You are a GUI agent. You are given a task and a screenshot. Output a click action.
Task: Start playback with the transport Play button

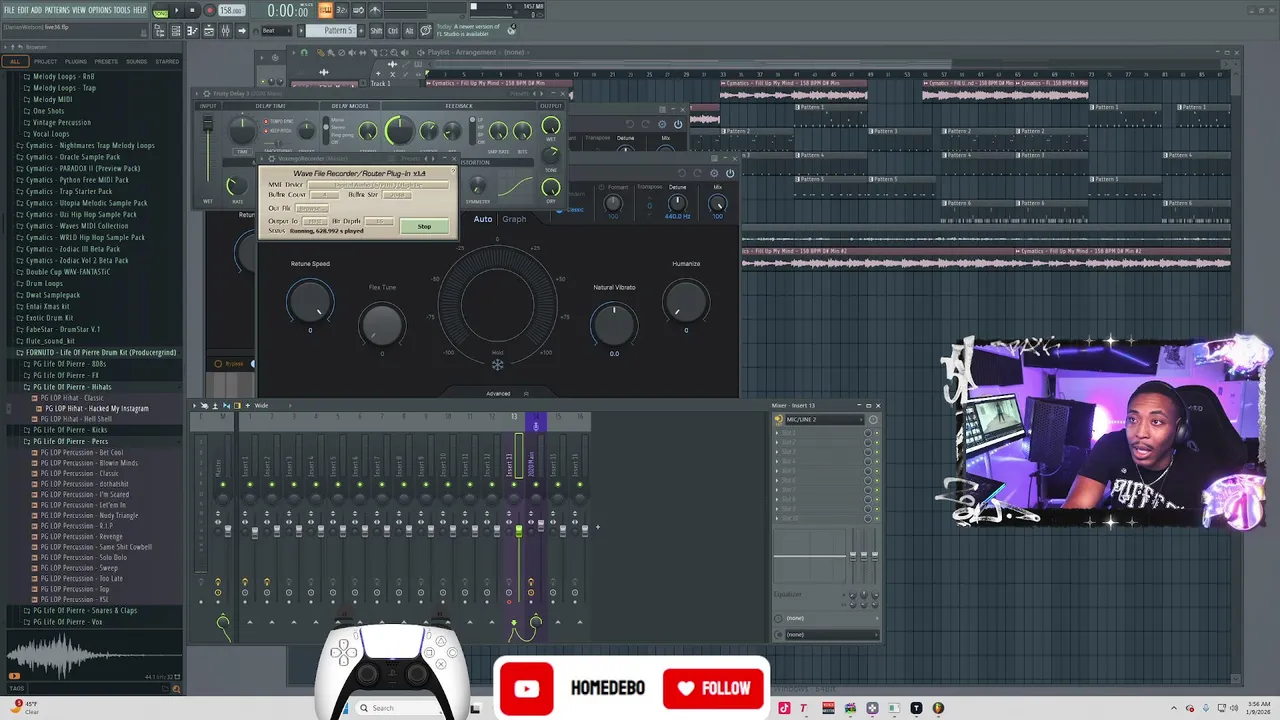pos(177,10)
